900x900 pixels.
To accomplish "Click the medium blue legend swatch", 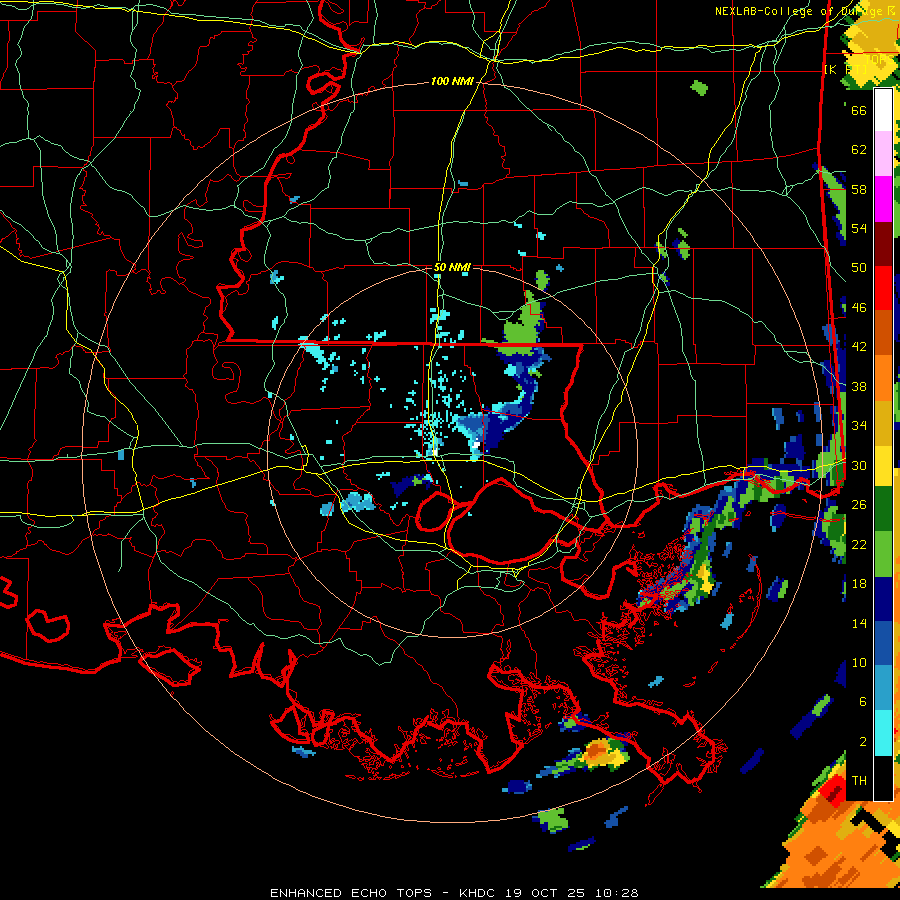I will [883, 643].
